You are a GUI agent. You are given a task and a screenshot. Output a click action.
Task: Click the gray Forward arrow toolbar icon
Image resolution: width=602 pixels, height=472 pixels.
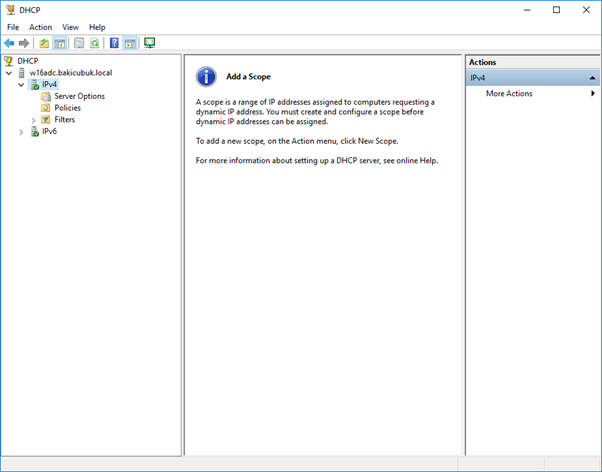pos(24,43)
